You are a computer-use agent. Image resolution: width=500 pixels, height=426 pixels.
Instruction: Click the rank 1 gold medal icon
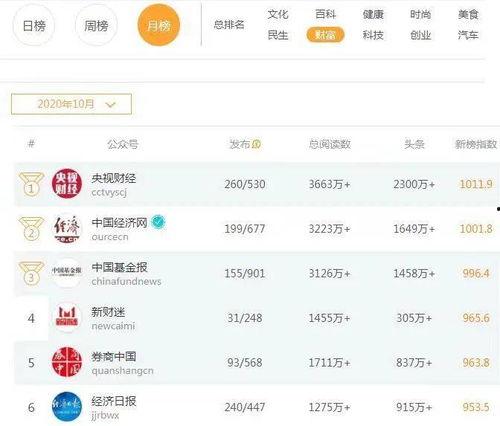point(31,184)
